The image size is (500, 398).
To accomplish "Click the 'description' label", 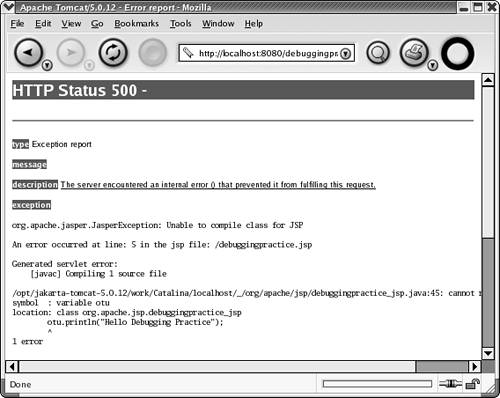I will point(35,184).
